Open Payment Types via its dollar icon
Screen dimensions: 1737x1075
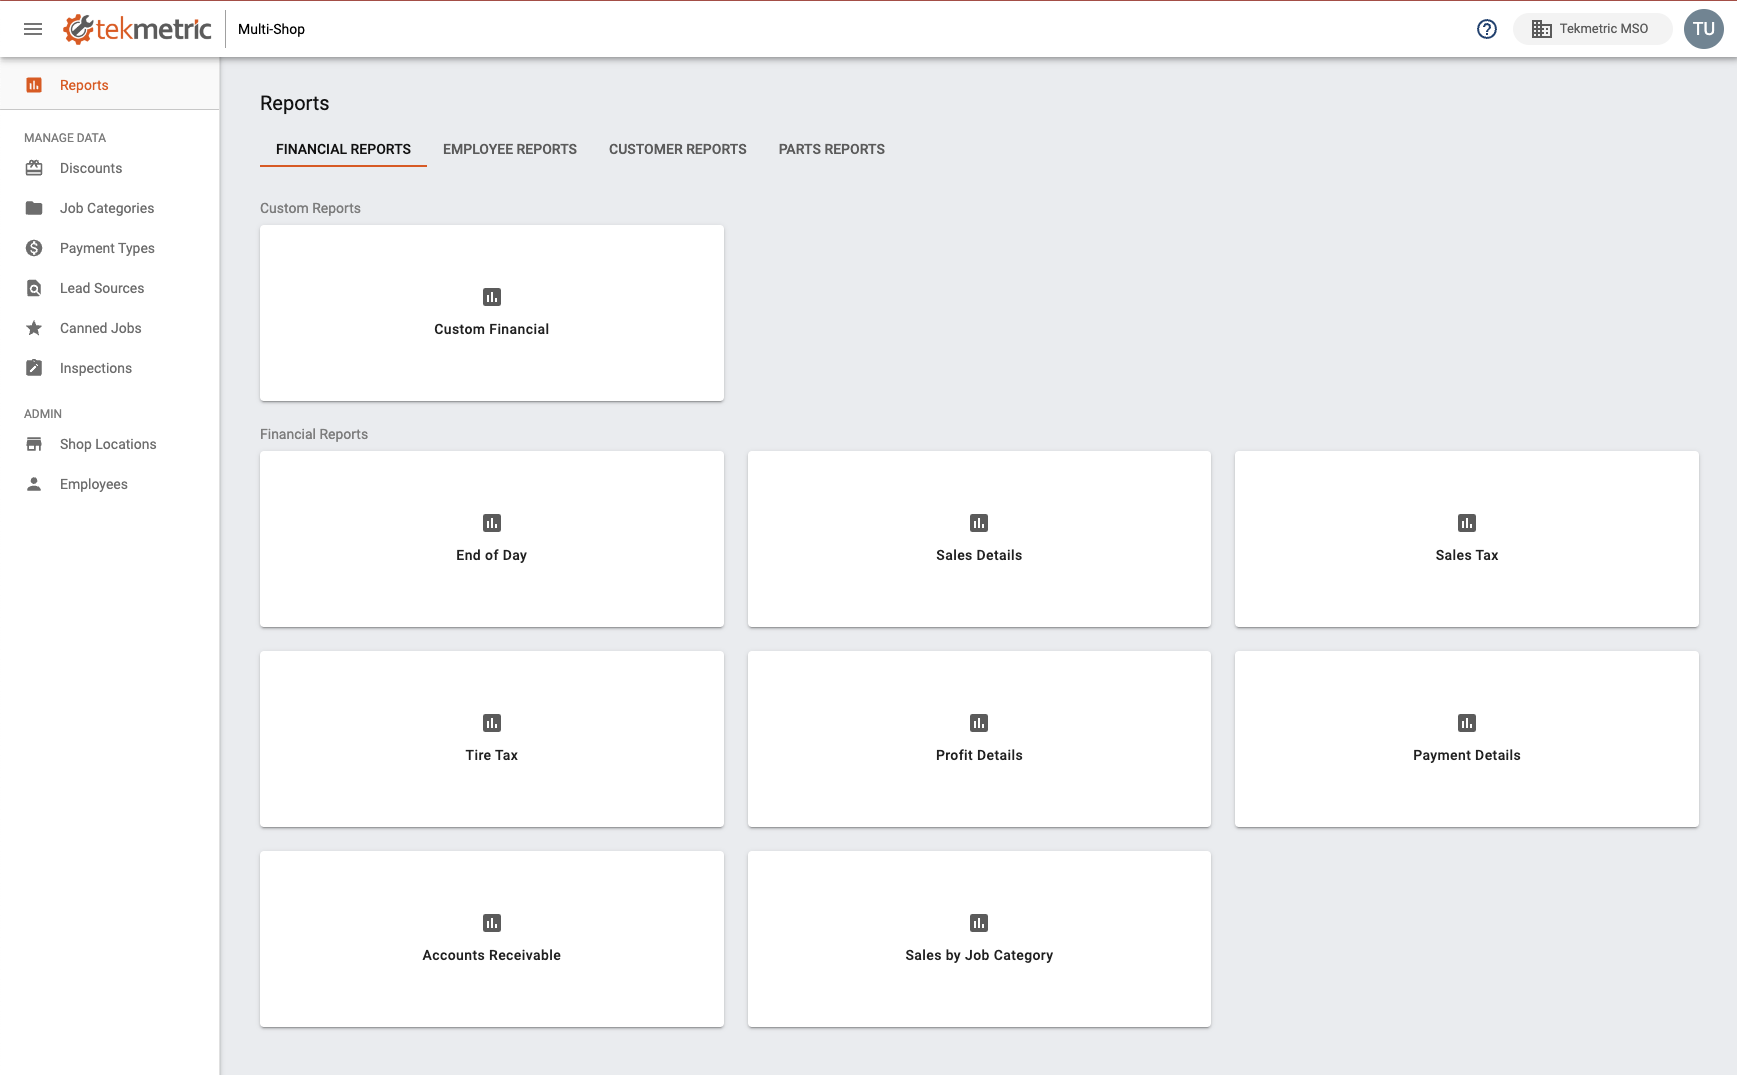point(33,248)
